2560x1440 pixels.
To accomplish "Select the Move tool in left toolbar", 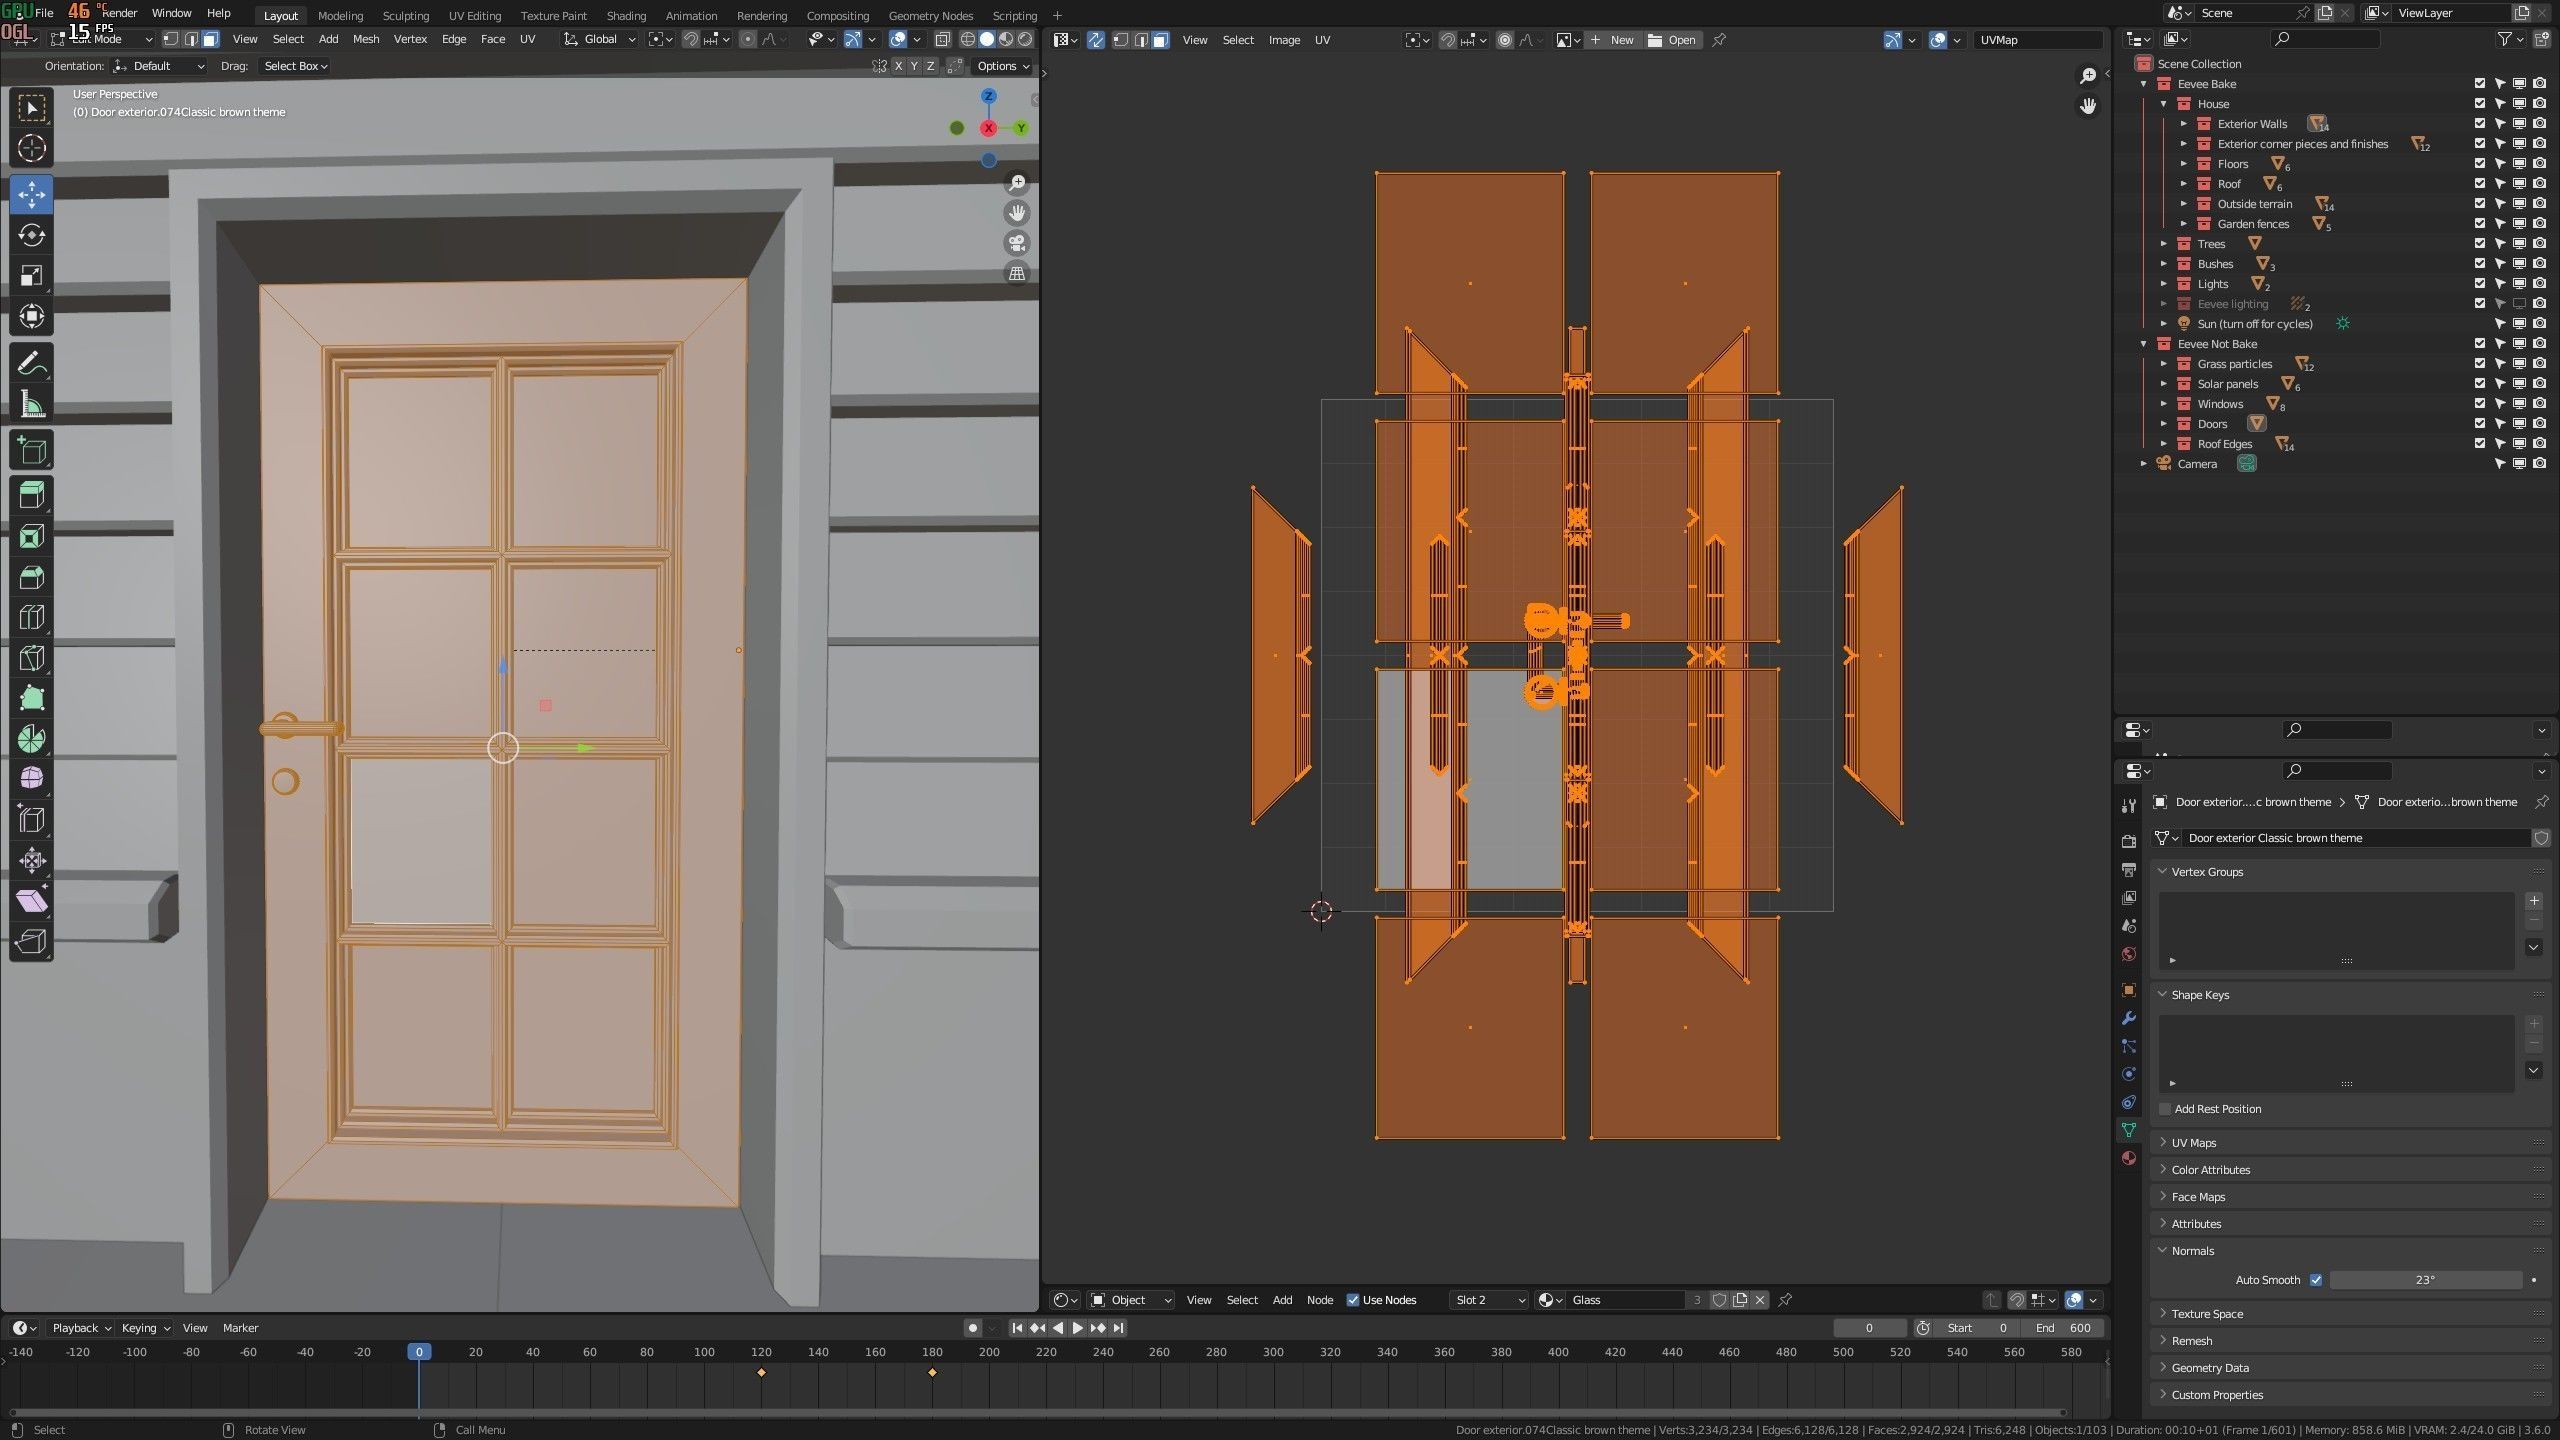I will pyautogui.click(x=31, y=193).
